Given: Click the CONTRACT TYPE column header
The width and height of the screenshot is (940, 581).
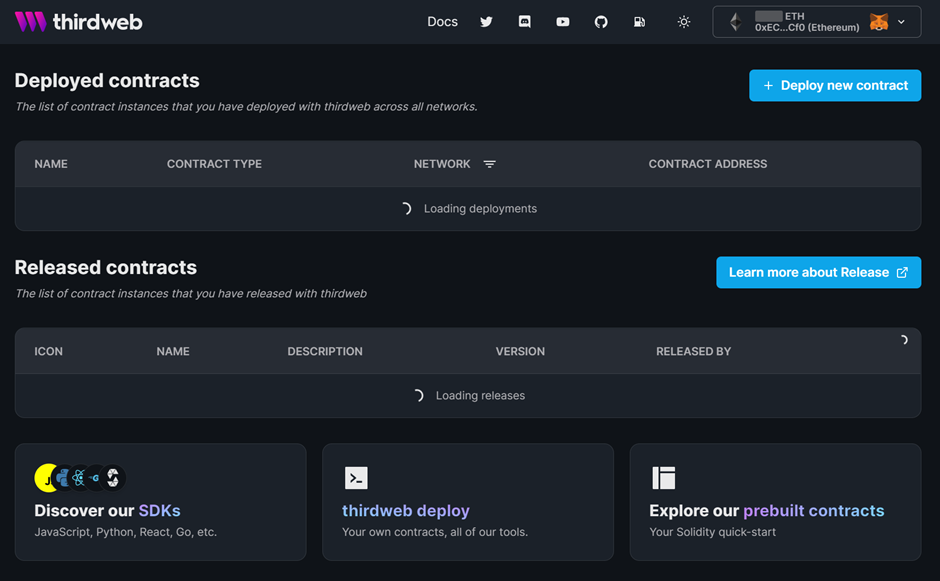Looking at the screenshot, I should click(214, 164).
